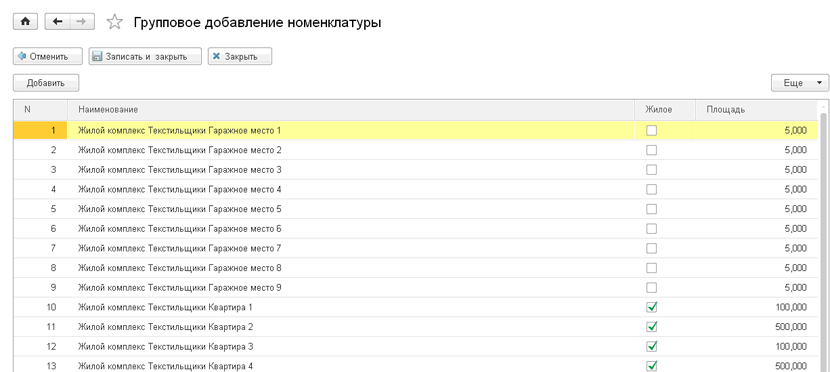
Task: Sort by Наименование column header
Action: pyautogui.click(x=351, y=110)
